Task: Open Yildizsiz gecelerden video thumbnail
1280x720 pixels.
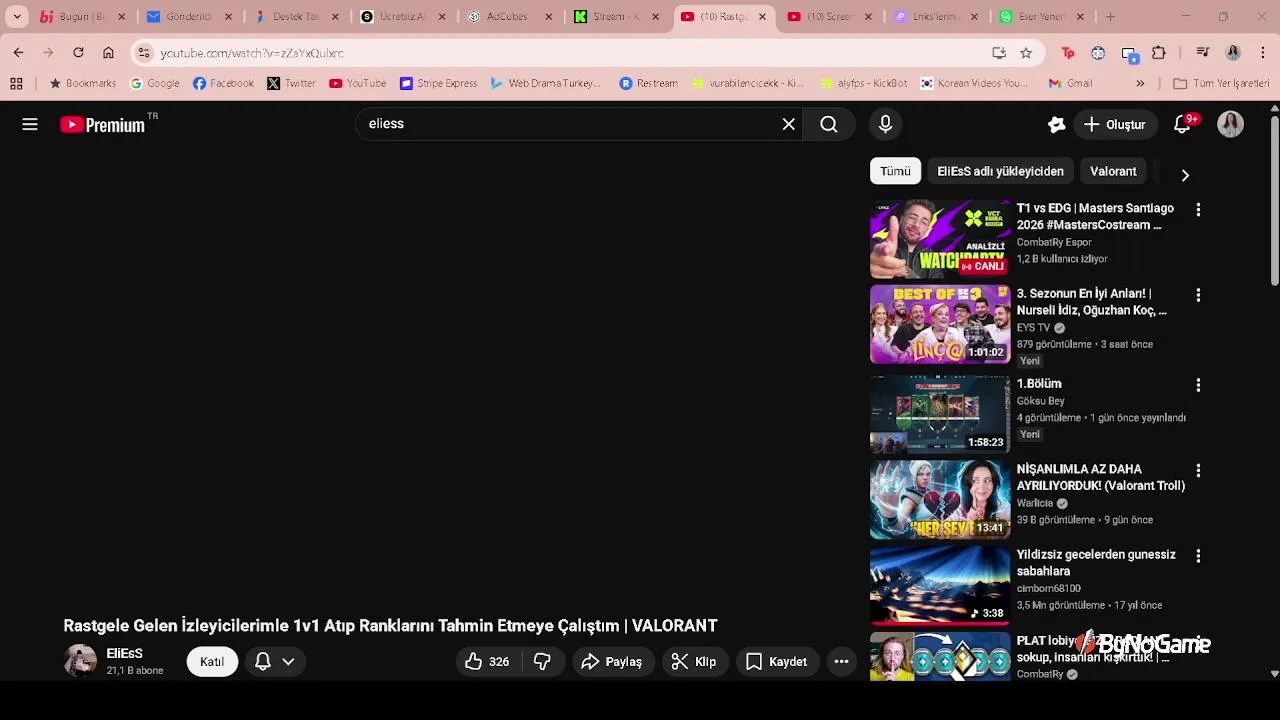Action: 940,585
